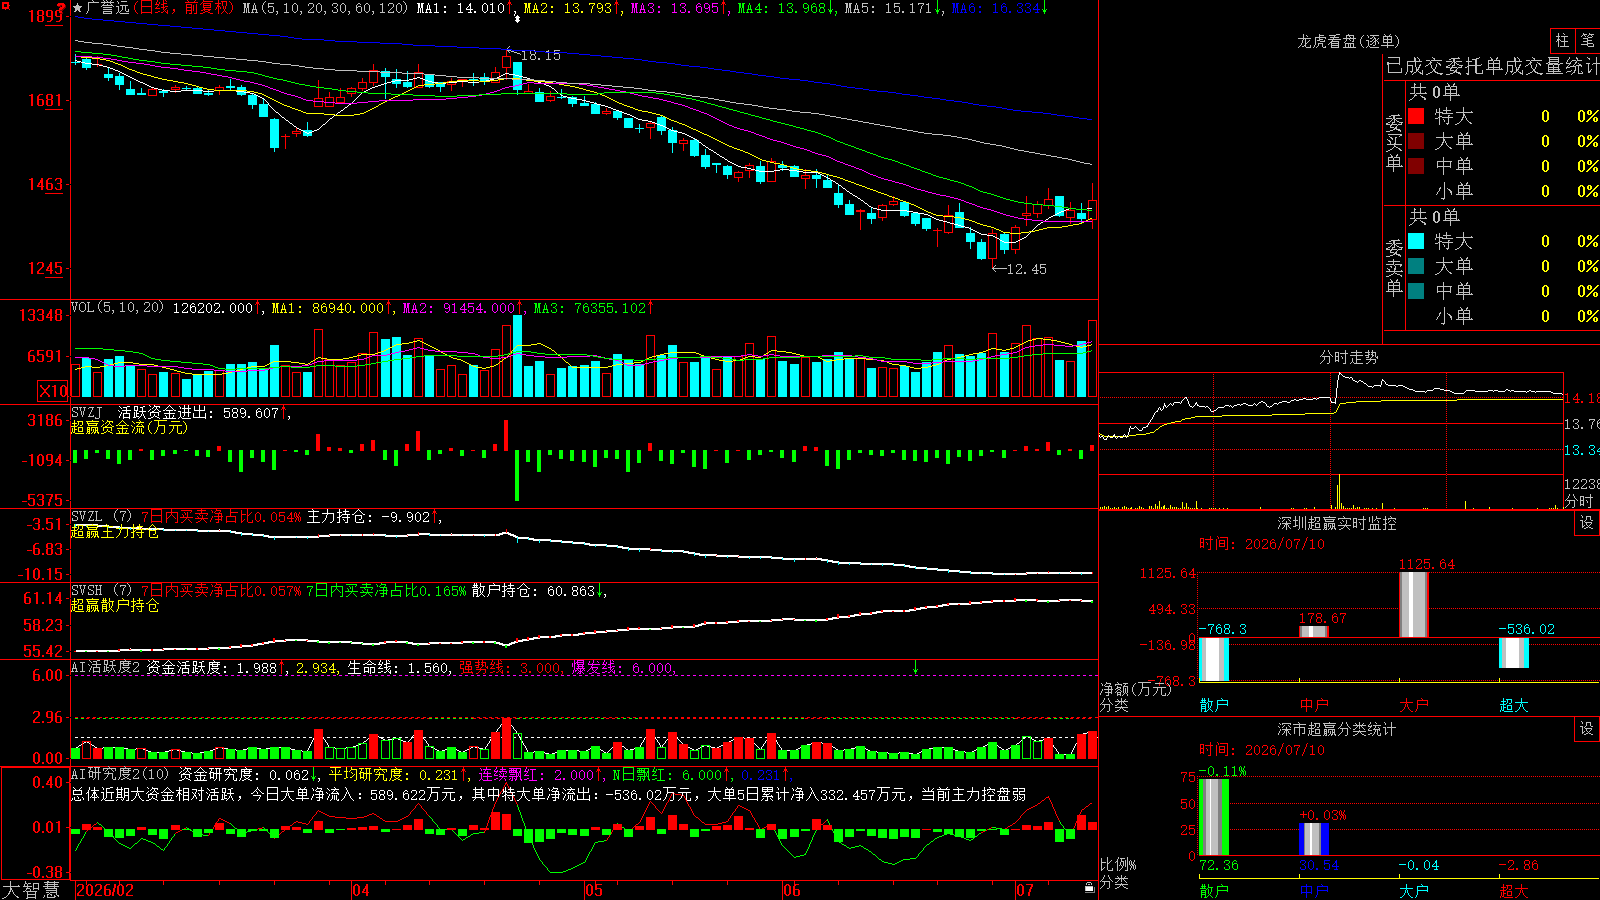Open 设 settings for 深圳超赢实时监控
Viewport: 1600px width, 900px height.
(x=1587, y=523)
